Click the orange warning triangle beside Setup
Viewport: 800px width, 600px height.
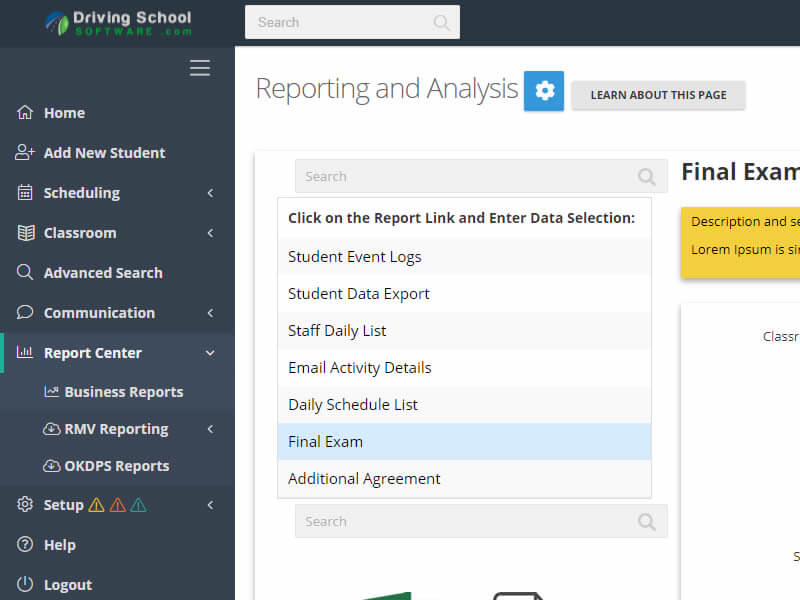[x=117, y=505]
